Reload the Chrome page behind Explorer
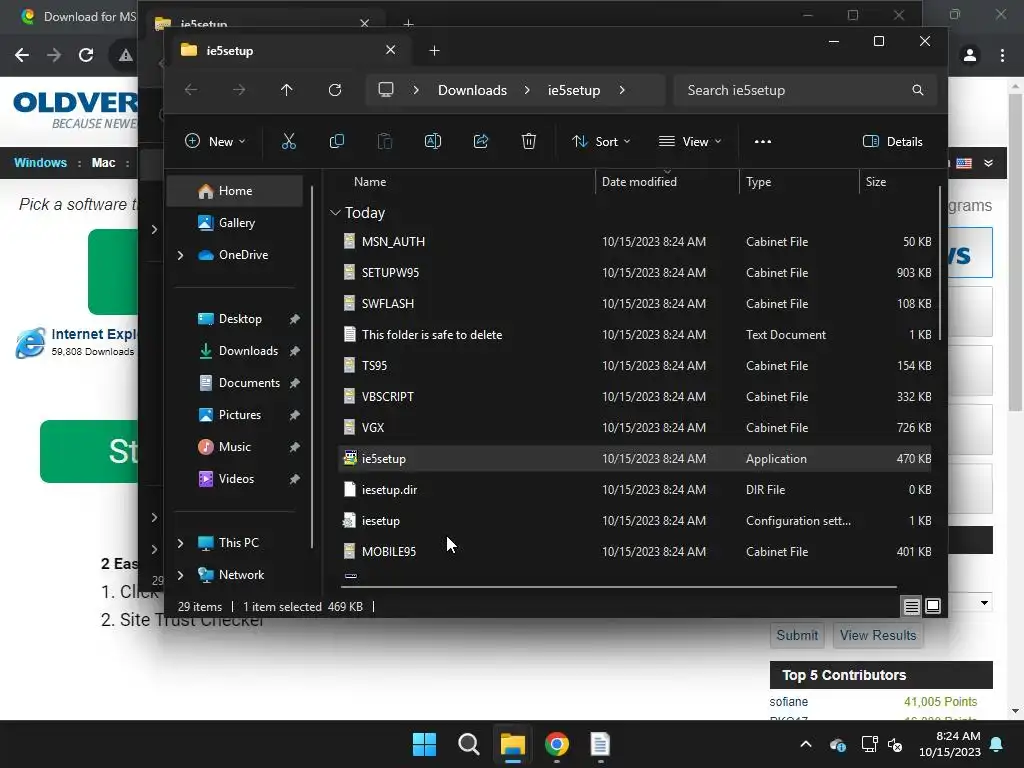Screen dimensions: 1024x768 (x=86, y=55)
